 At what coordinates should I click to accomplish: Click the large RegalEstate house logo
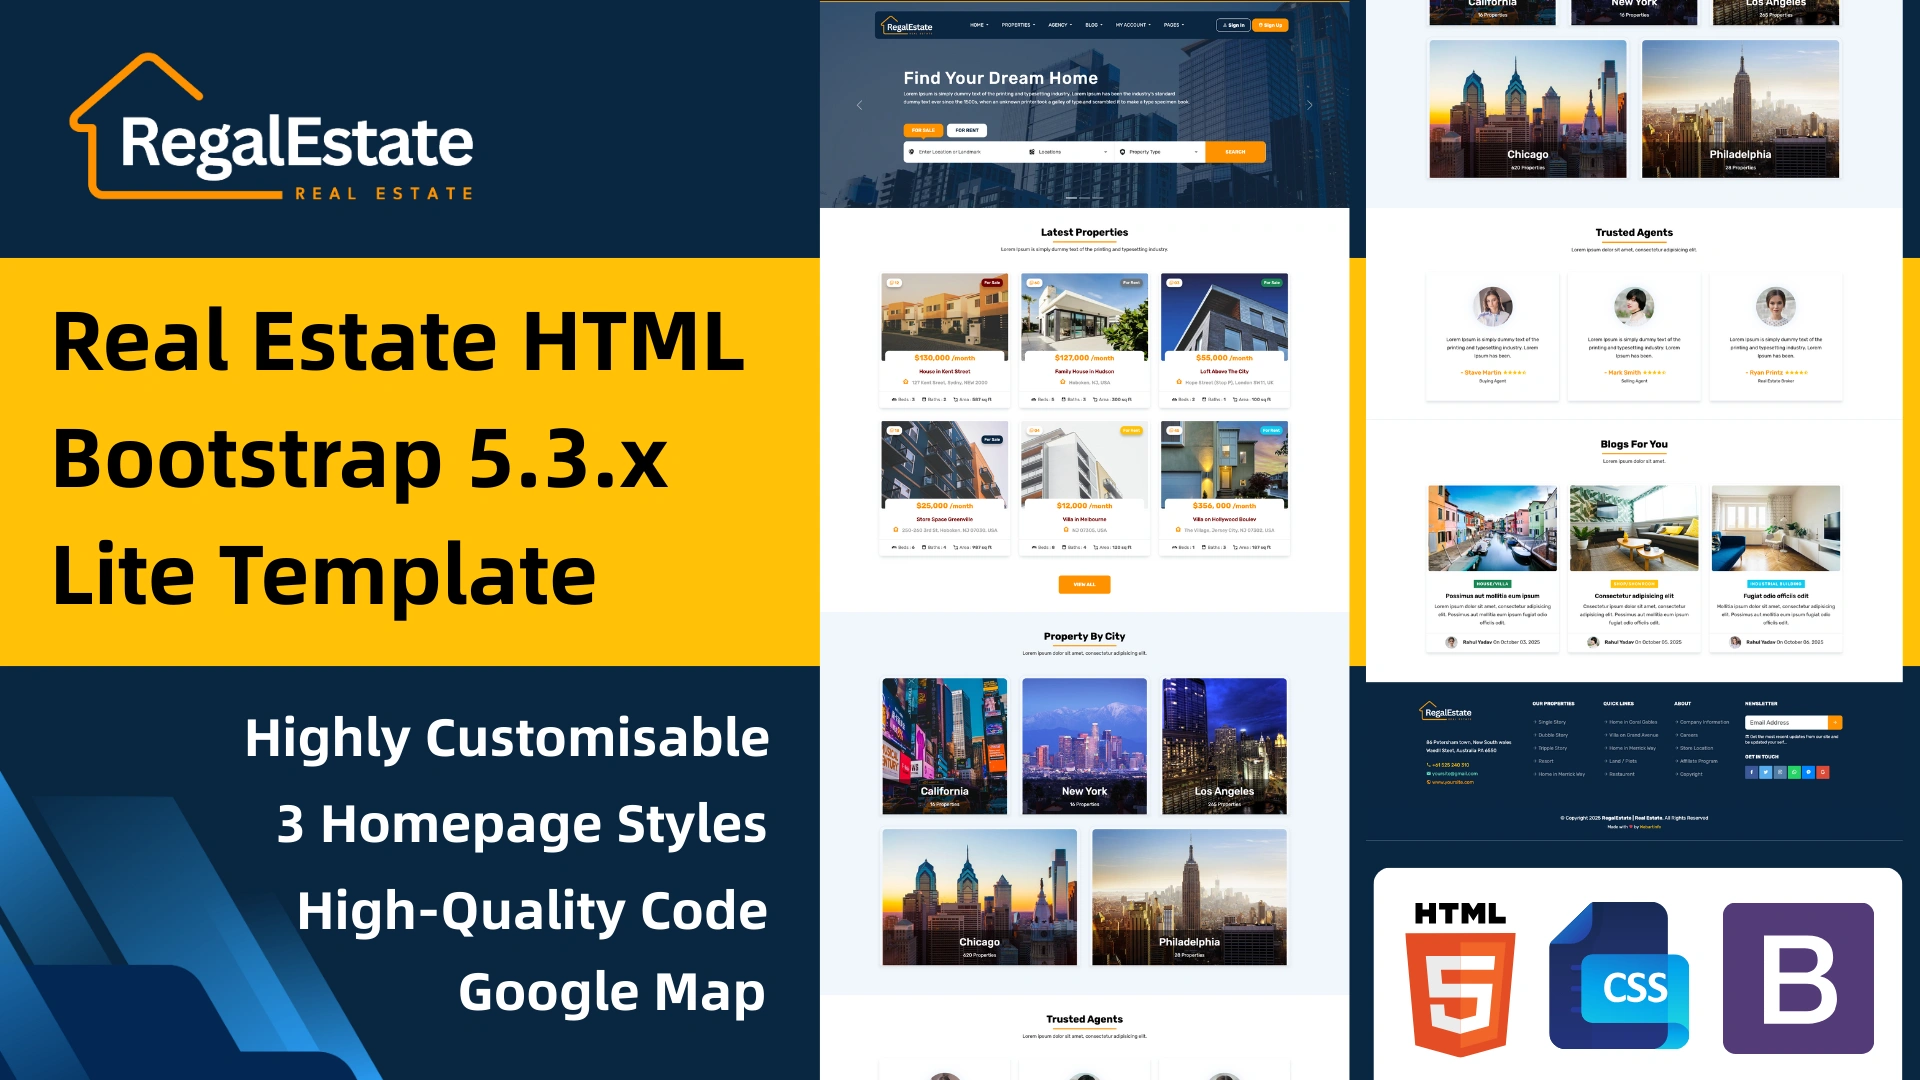[271, 127]
